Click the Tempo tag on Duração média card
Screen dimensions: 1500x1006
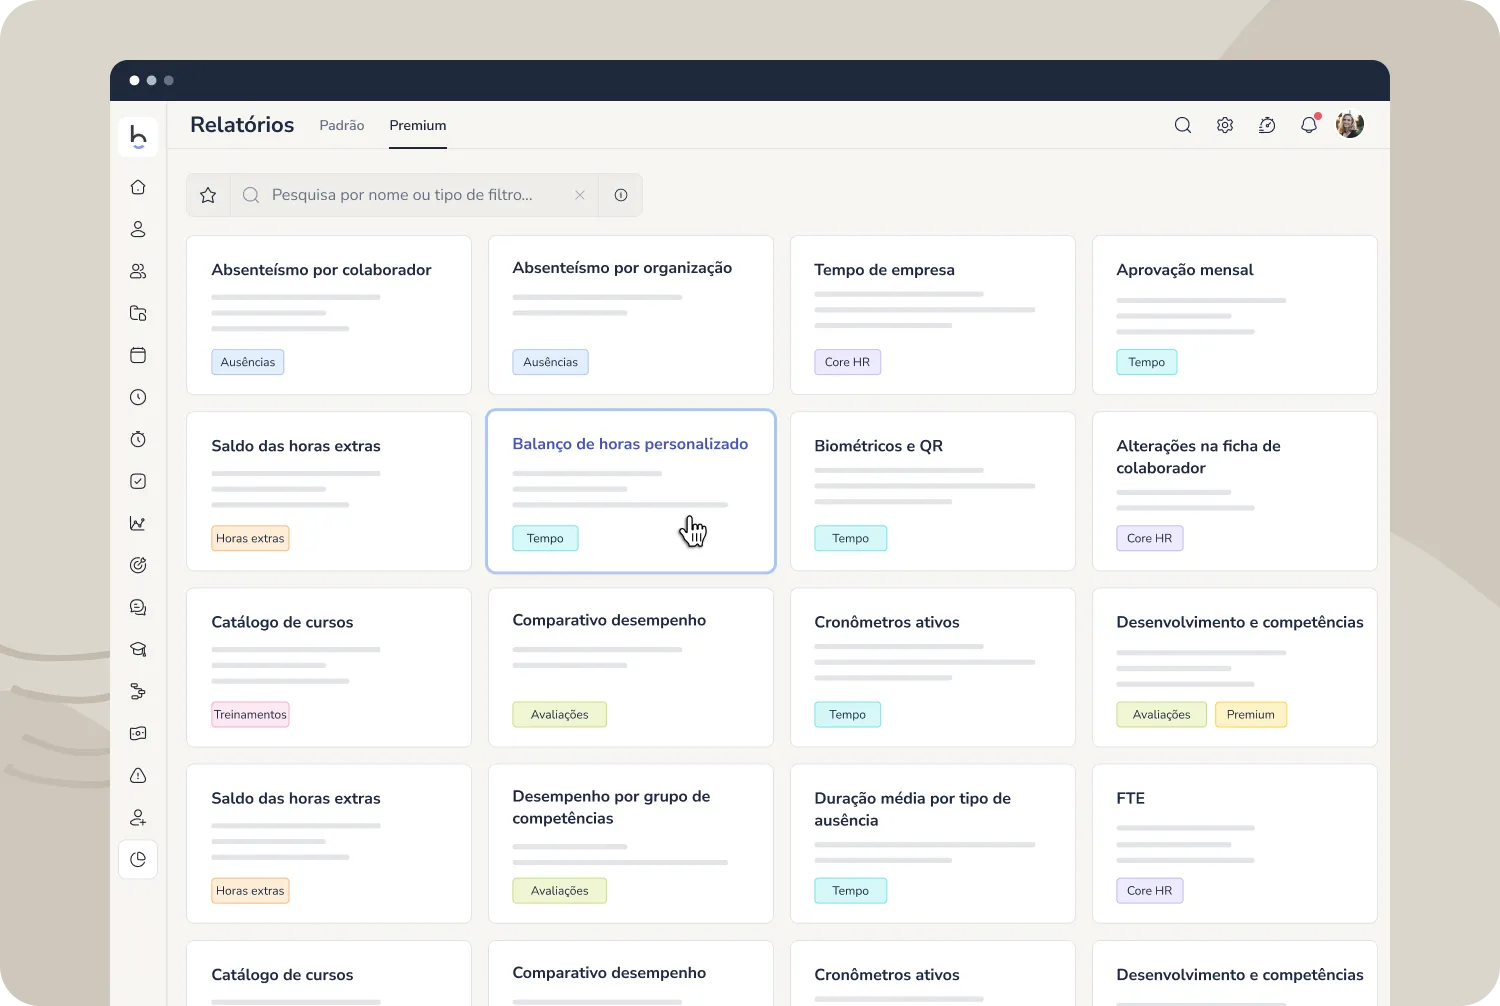click(x=851, y=890)
